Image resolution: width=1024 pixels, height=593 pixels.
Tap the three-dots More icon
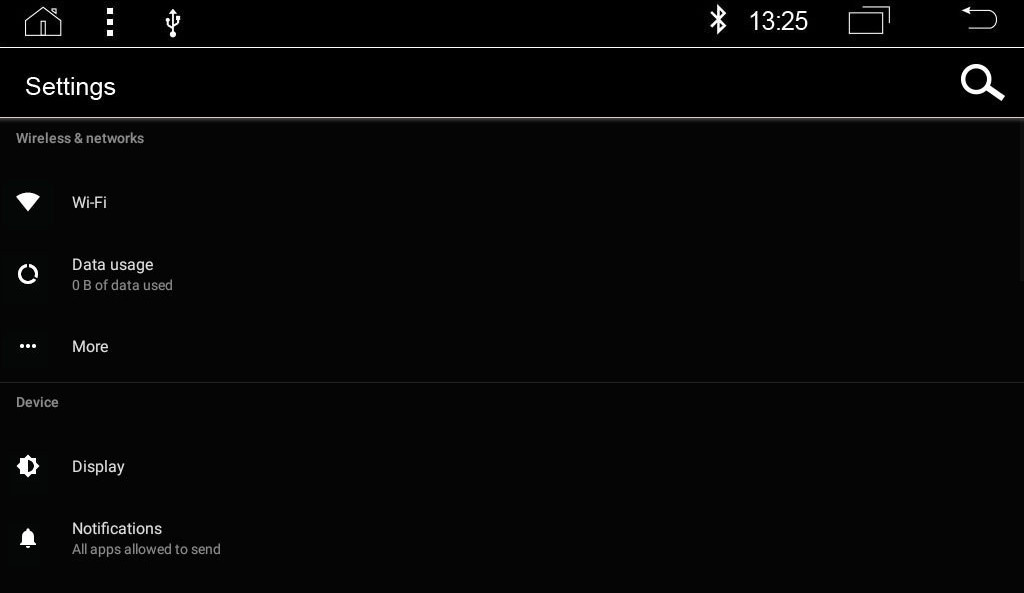pos(28,346)
